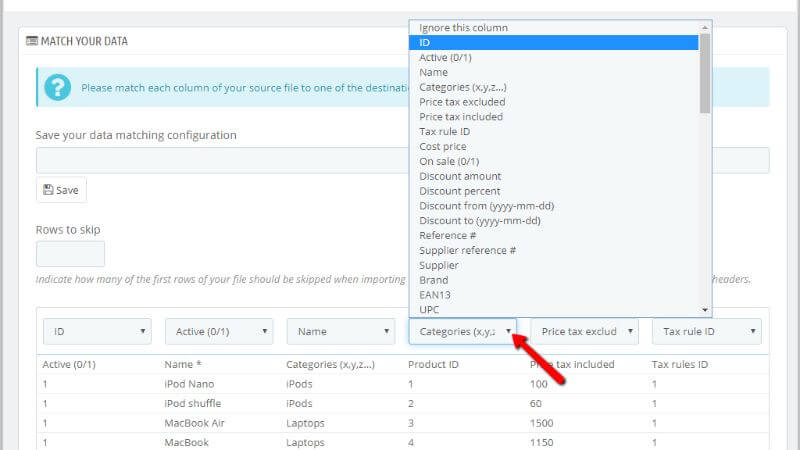
Task: Open the ID column dropdown
Action: point(97,331)
